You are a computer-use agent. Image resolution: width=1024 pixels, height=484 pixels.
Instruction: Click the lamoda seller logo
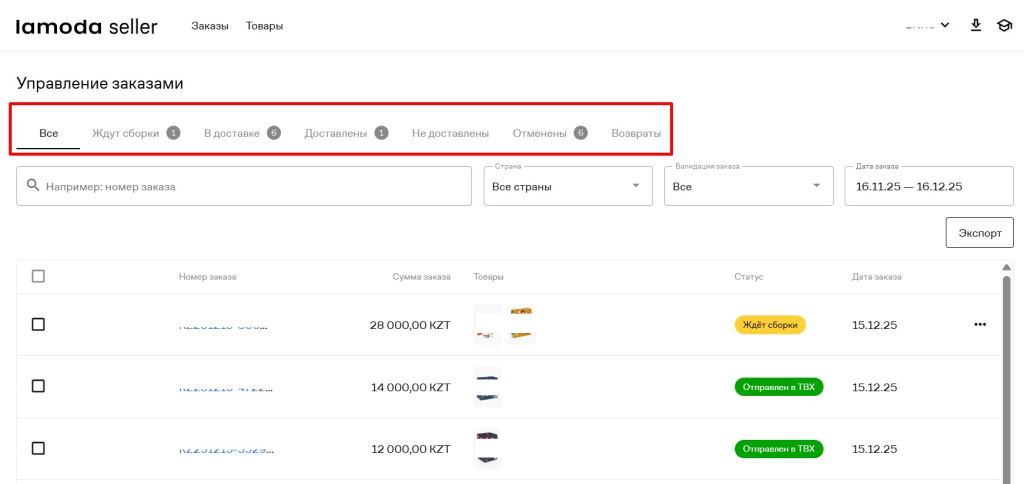[x=86, y=26]
